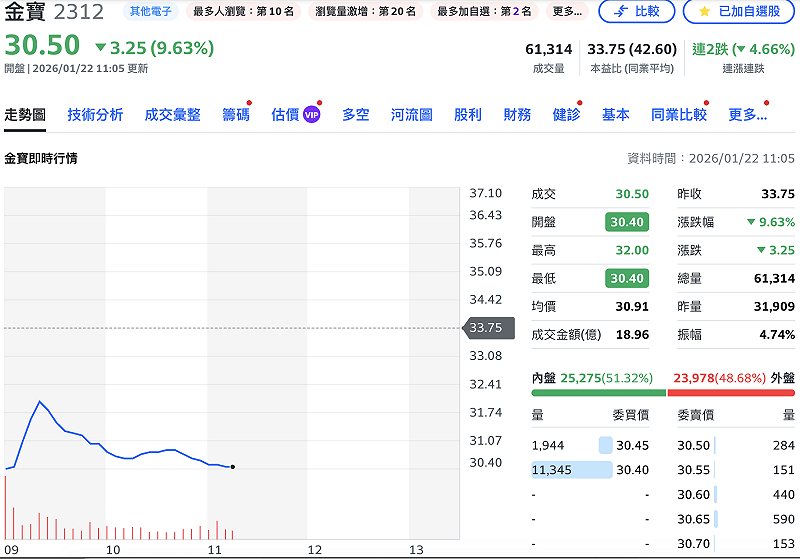Expand the 更多 tags dropdown at top
800x559 pixels.
568,12
